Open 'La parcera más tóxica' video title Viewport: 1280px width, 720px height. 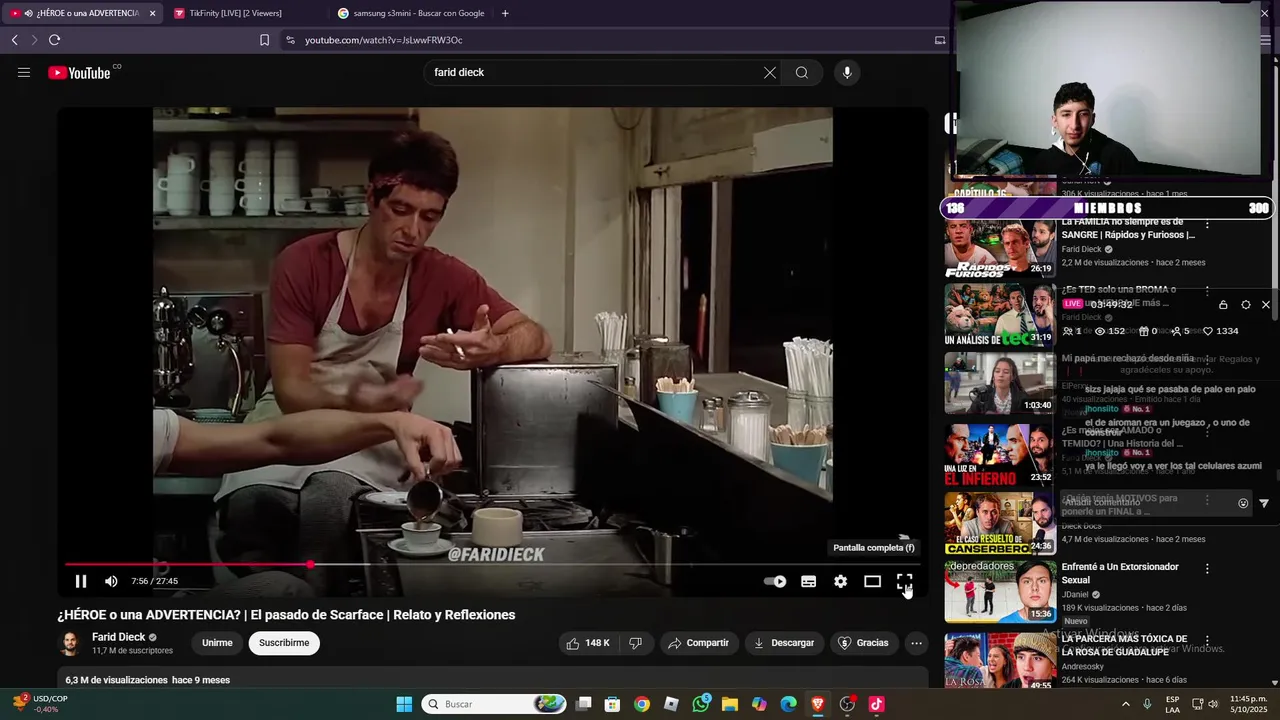pyautogui.click(x=1124, y=645)
